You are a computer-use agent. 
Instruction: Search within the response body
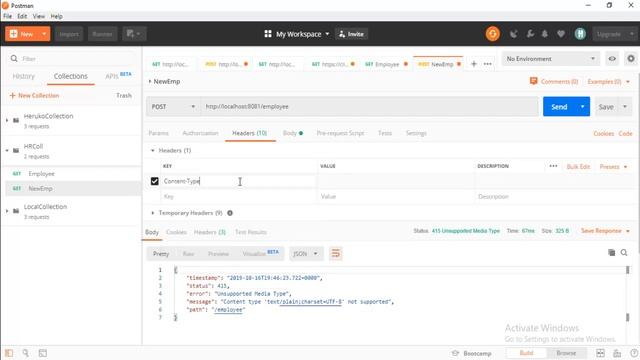pos(624,253)
